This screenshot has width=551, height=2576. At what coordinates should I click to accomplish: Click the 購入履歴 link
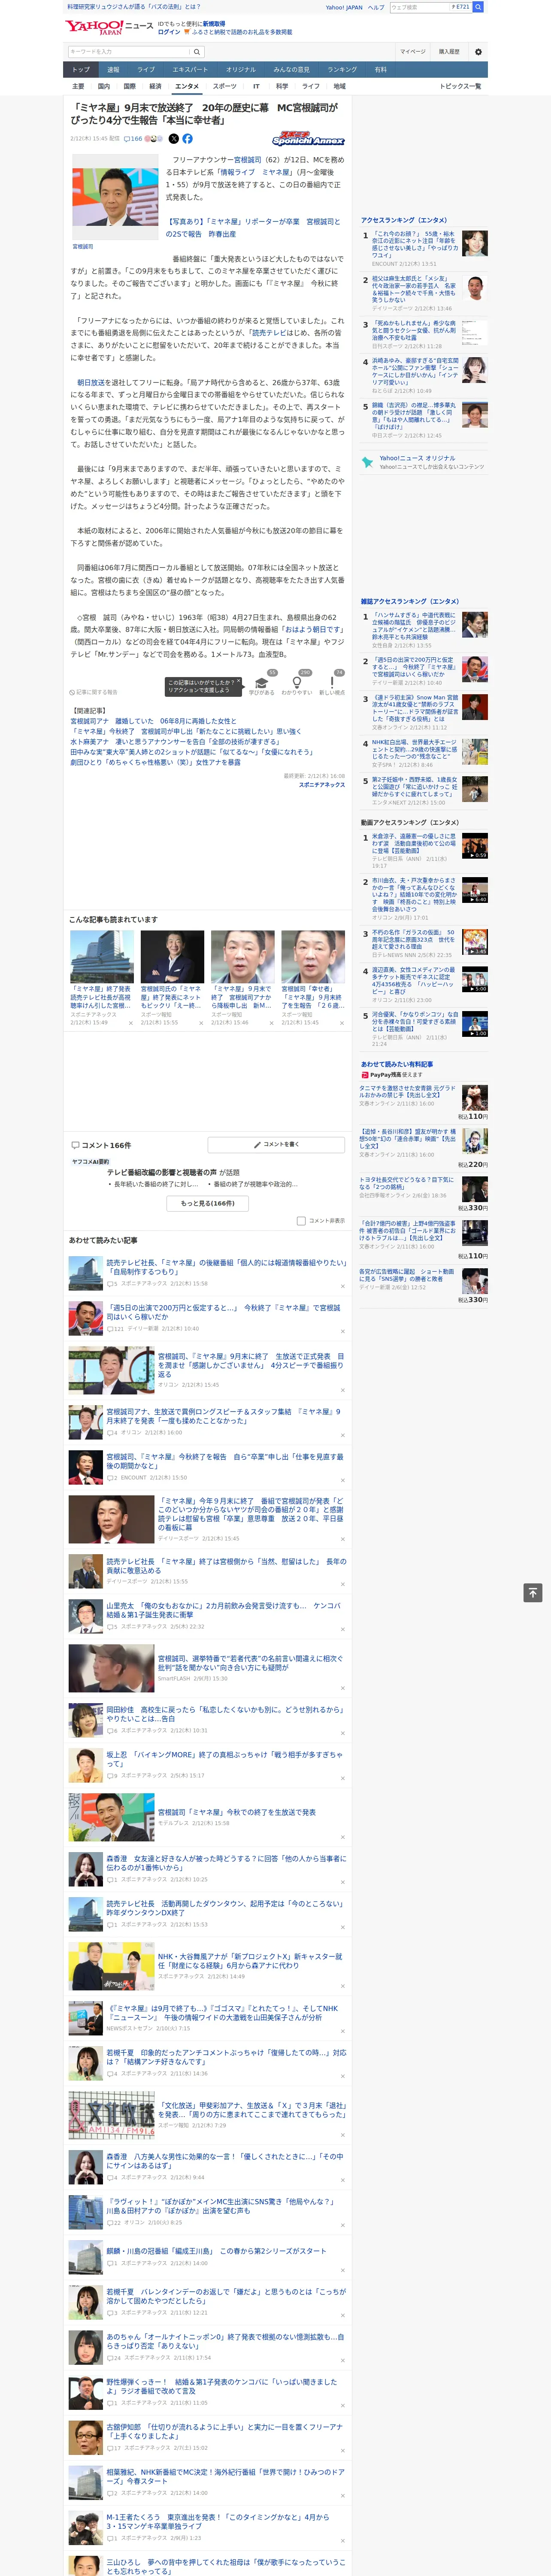449,52
